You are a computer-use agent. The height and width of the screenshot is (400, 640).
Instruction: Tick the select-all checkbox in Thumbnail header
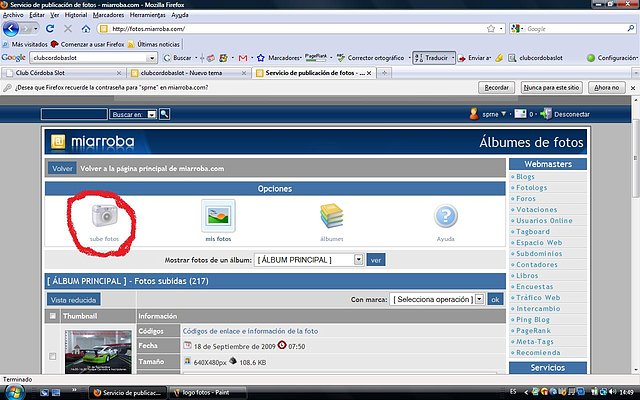[x=52, y=316]
